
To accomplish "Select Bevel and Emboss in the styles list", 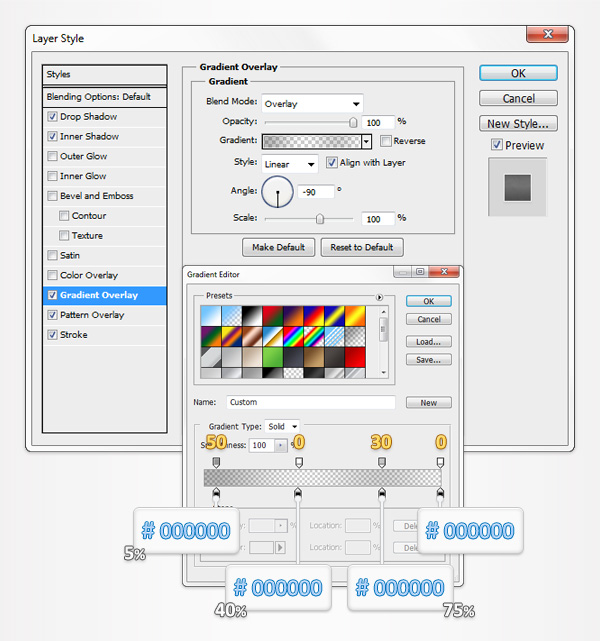I will (96, 196).
